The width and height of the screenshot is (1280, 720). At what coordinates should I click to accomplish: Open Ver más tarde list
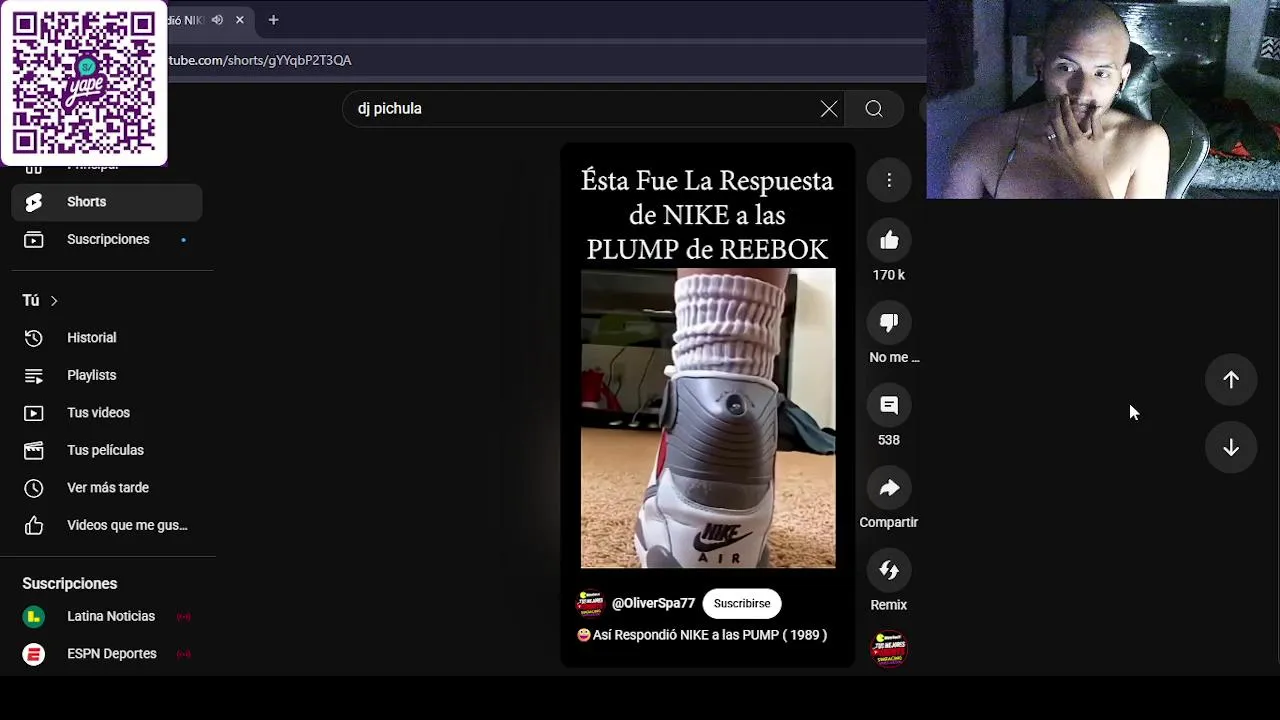pos(107,488)
